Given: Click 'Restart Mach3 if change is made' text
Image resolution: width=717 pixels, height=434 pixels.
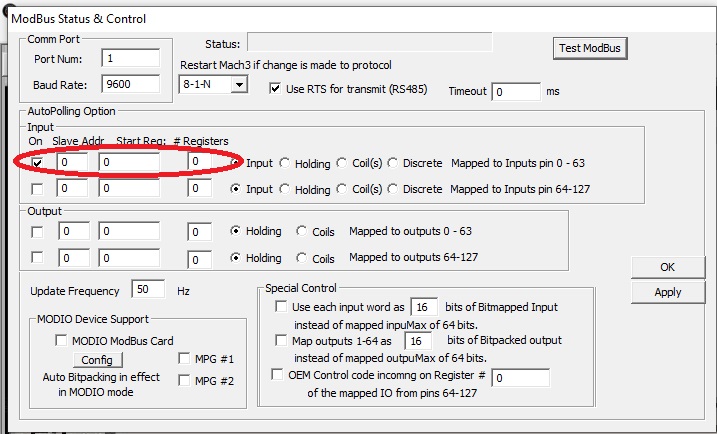Looking at the screenshot, I should click(x=286, y=65).
